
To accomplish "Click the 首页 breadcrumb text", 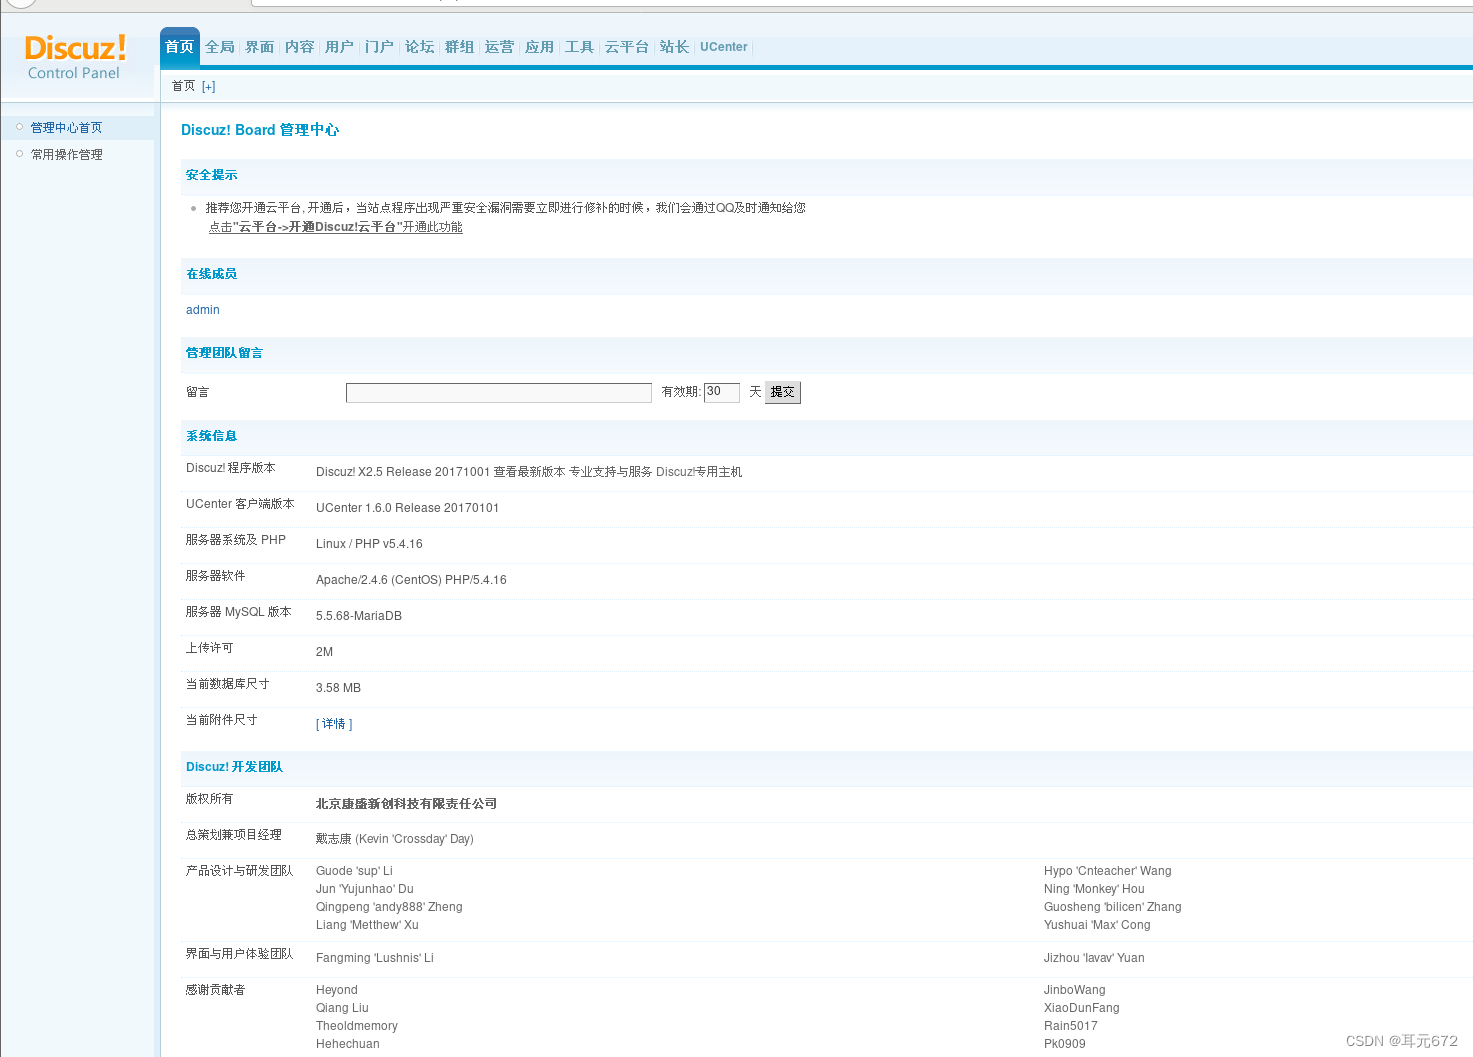I will pyautogui.click(x=183, y=86).
